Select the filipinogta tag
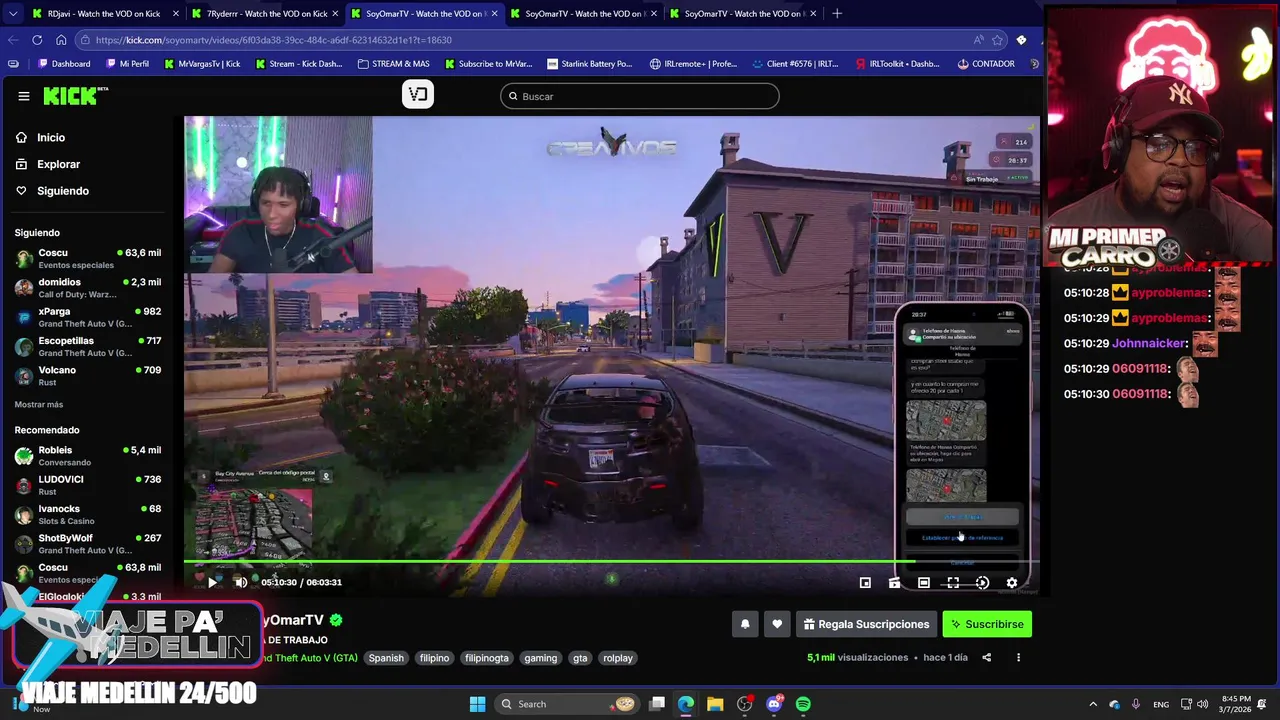Screen dimensions: 1280x720 pyautogui.click(x=487, y=658)
